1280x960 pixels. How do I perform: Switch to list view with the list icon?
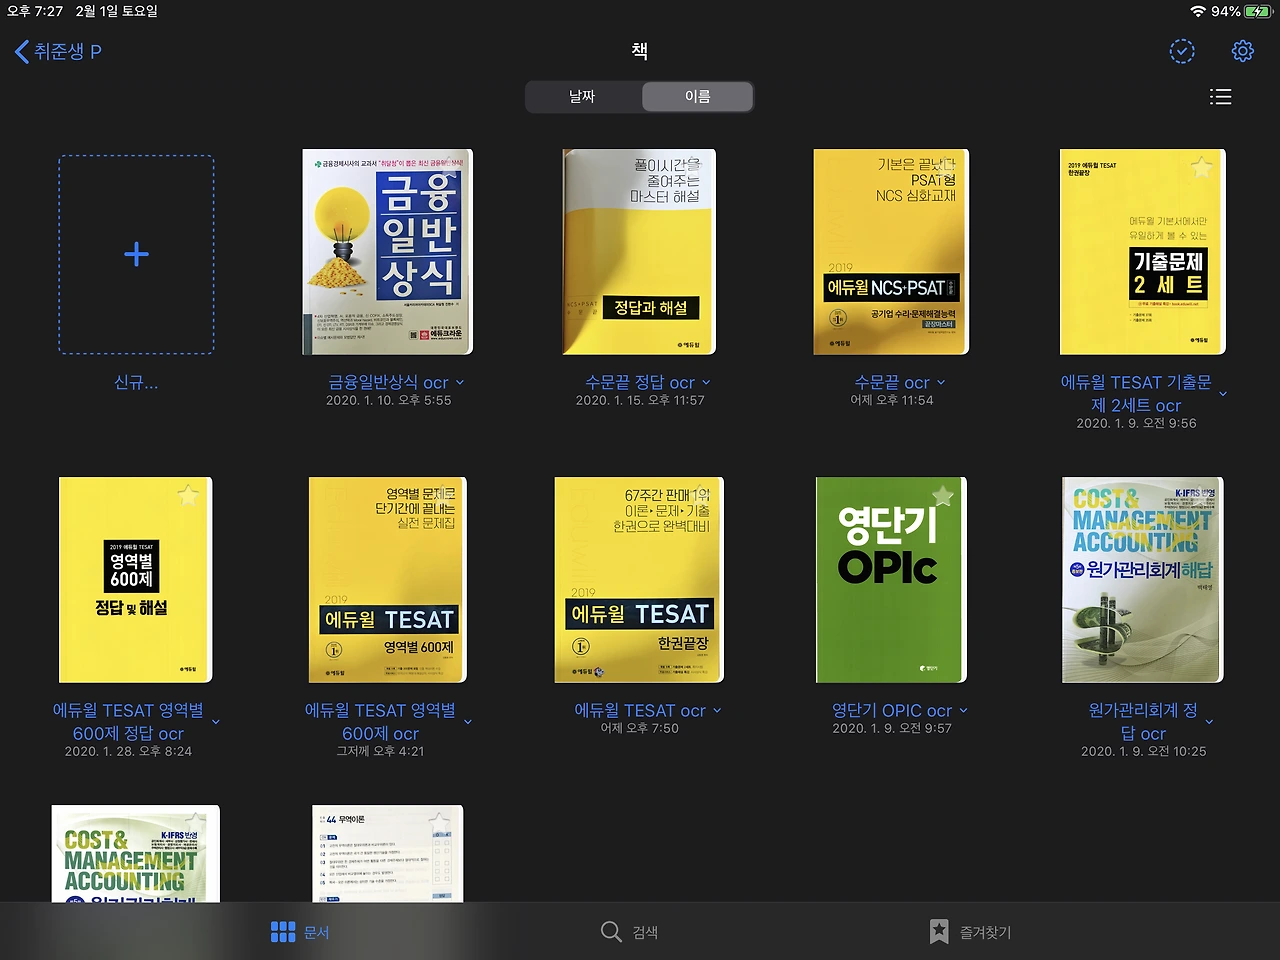tap(1220, 97)
